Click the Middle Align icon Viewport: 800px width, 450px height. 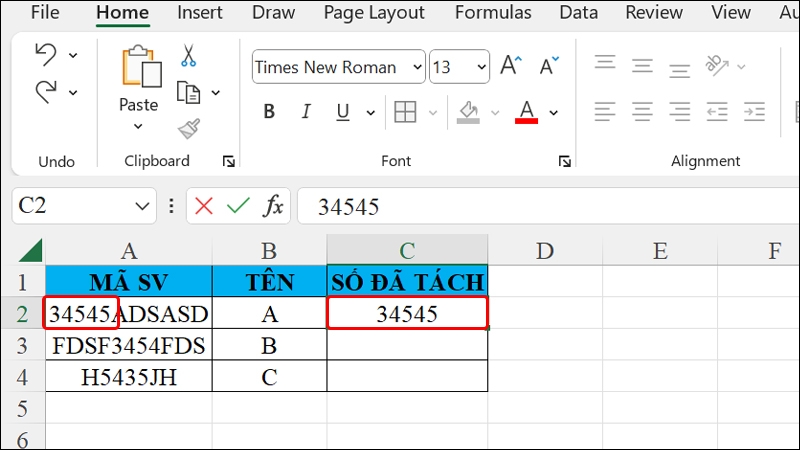point(642,66)
